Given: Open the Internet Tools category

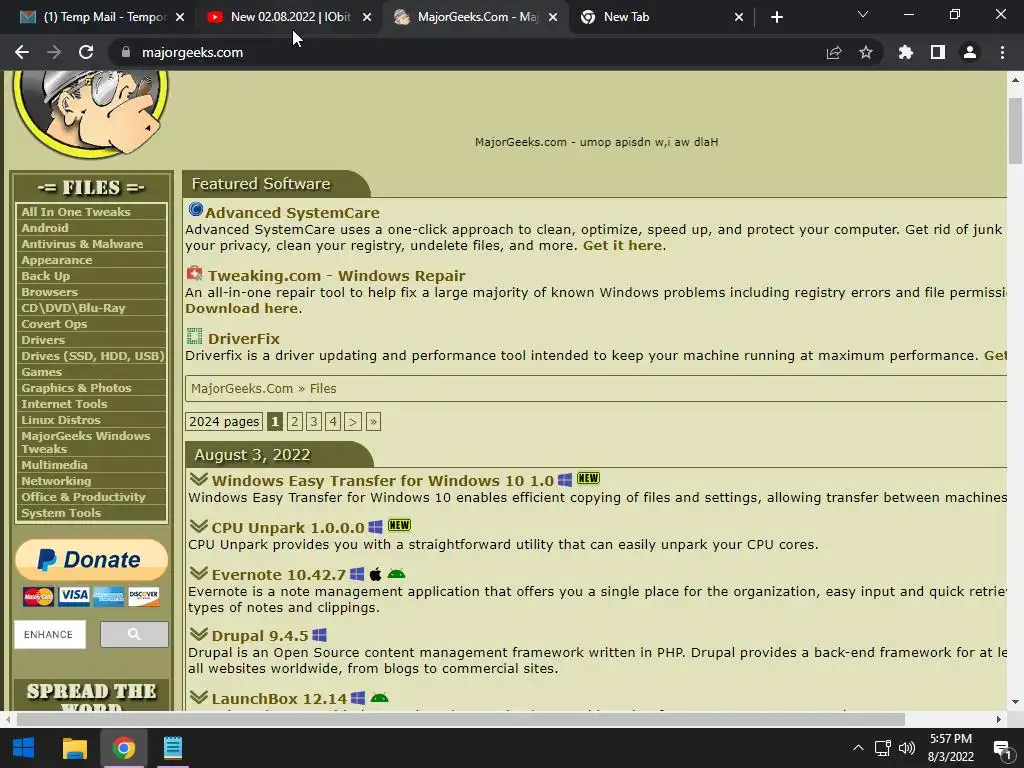Looking at the screenshot, I should (x=64, y=404).
